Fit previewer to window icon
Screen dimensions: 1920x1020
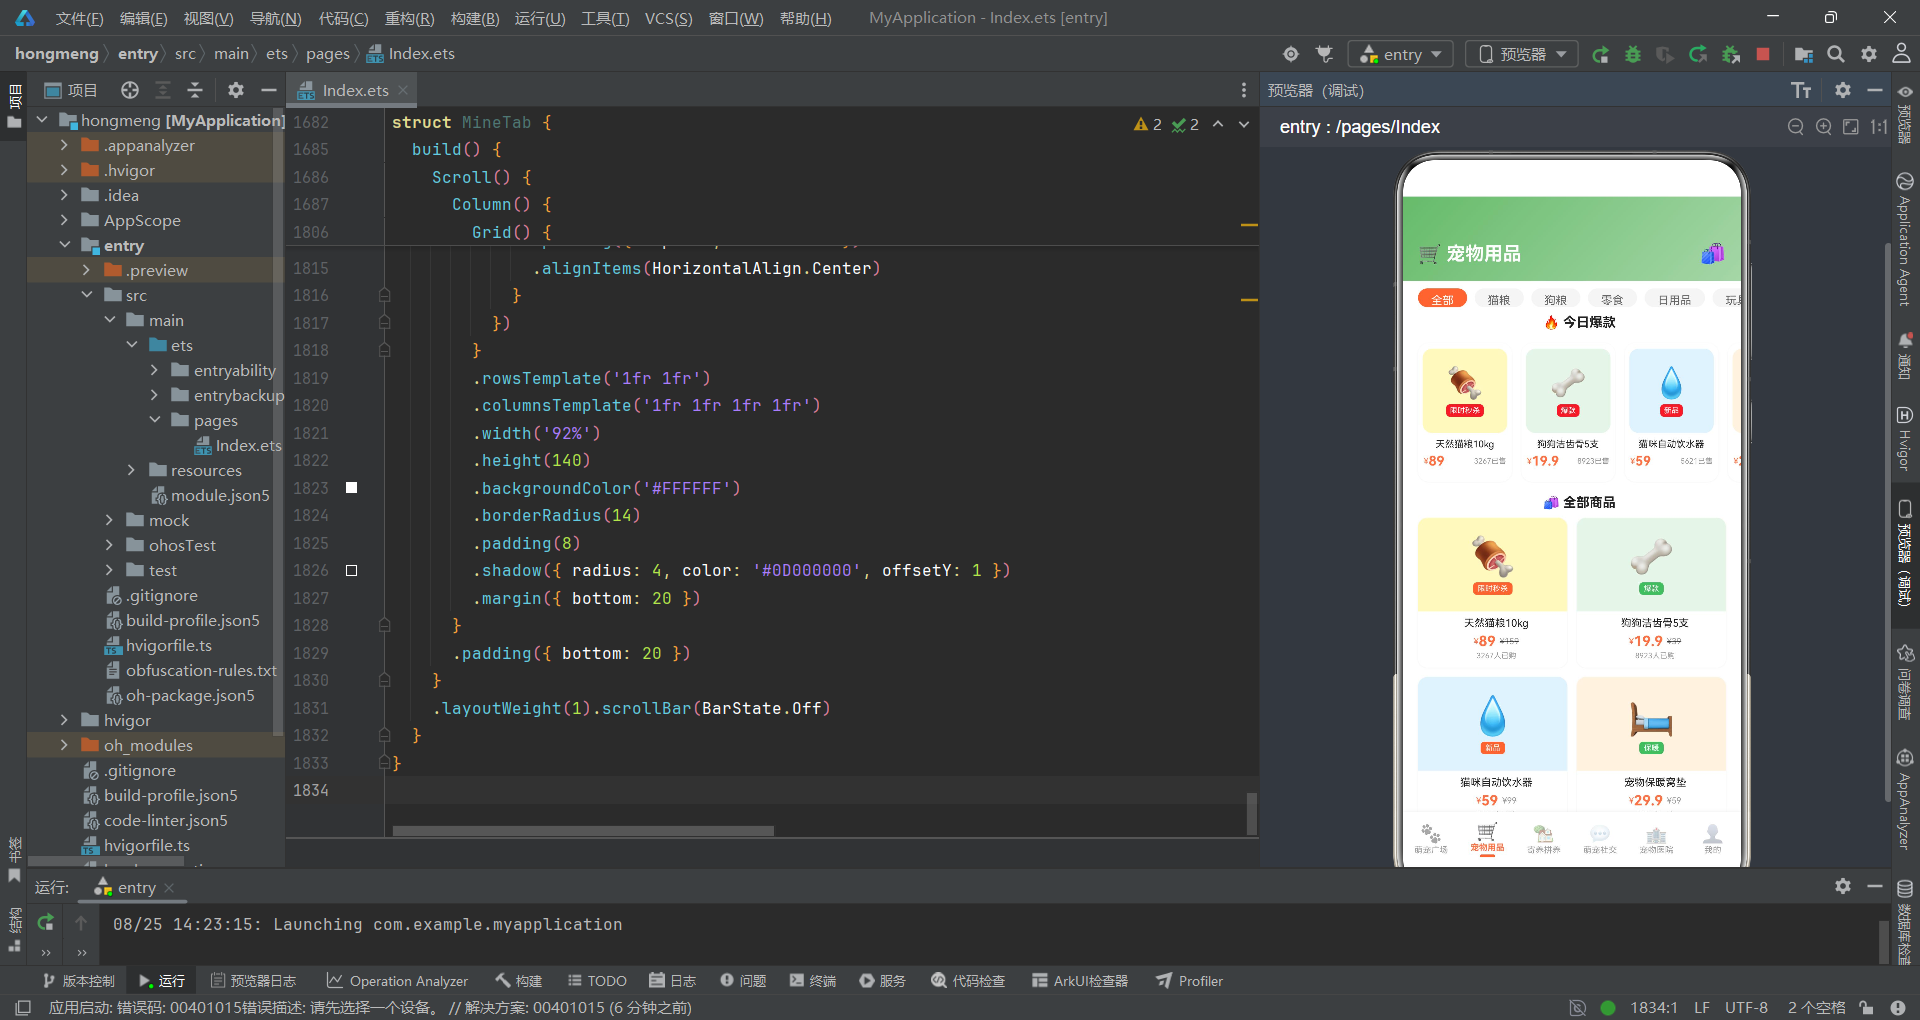click(1851, 127)
